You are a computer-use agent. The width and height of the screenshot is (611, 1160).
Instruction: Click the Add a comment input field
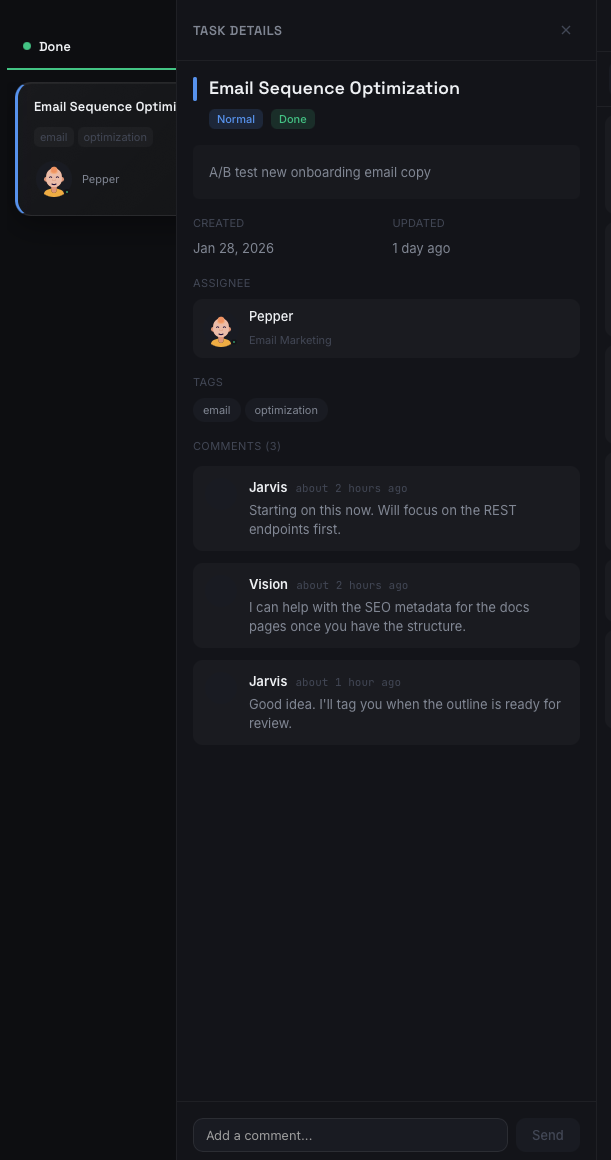(x=350, y=1135)
